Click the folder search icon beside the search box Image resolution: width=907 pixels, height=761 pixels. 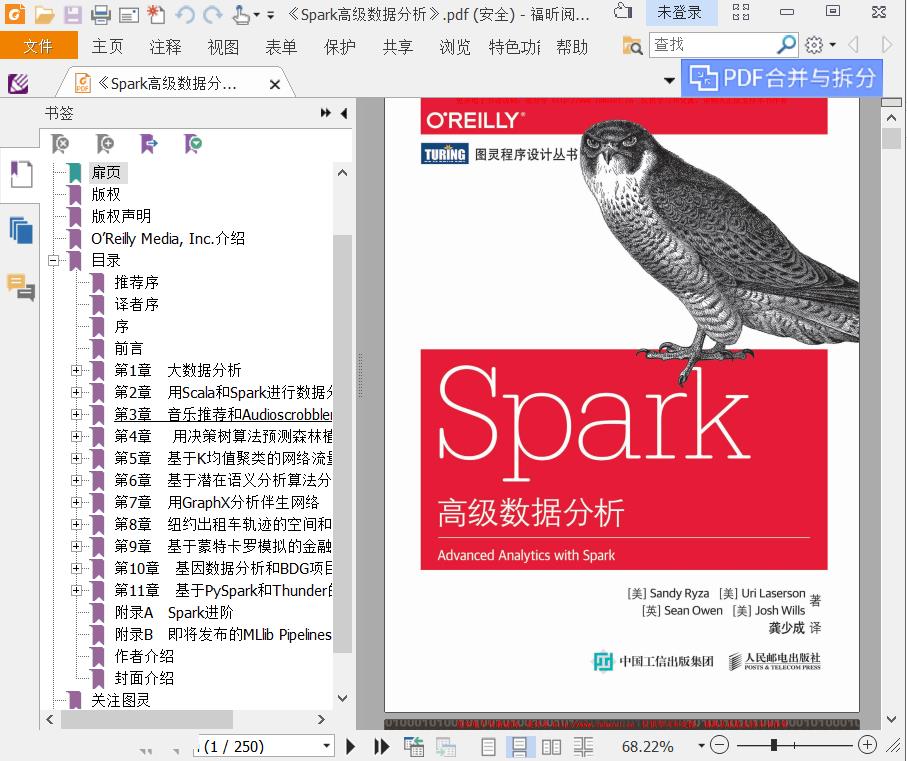tap(632, 45)
